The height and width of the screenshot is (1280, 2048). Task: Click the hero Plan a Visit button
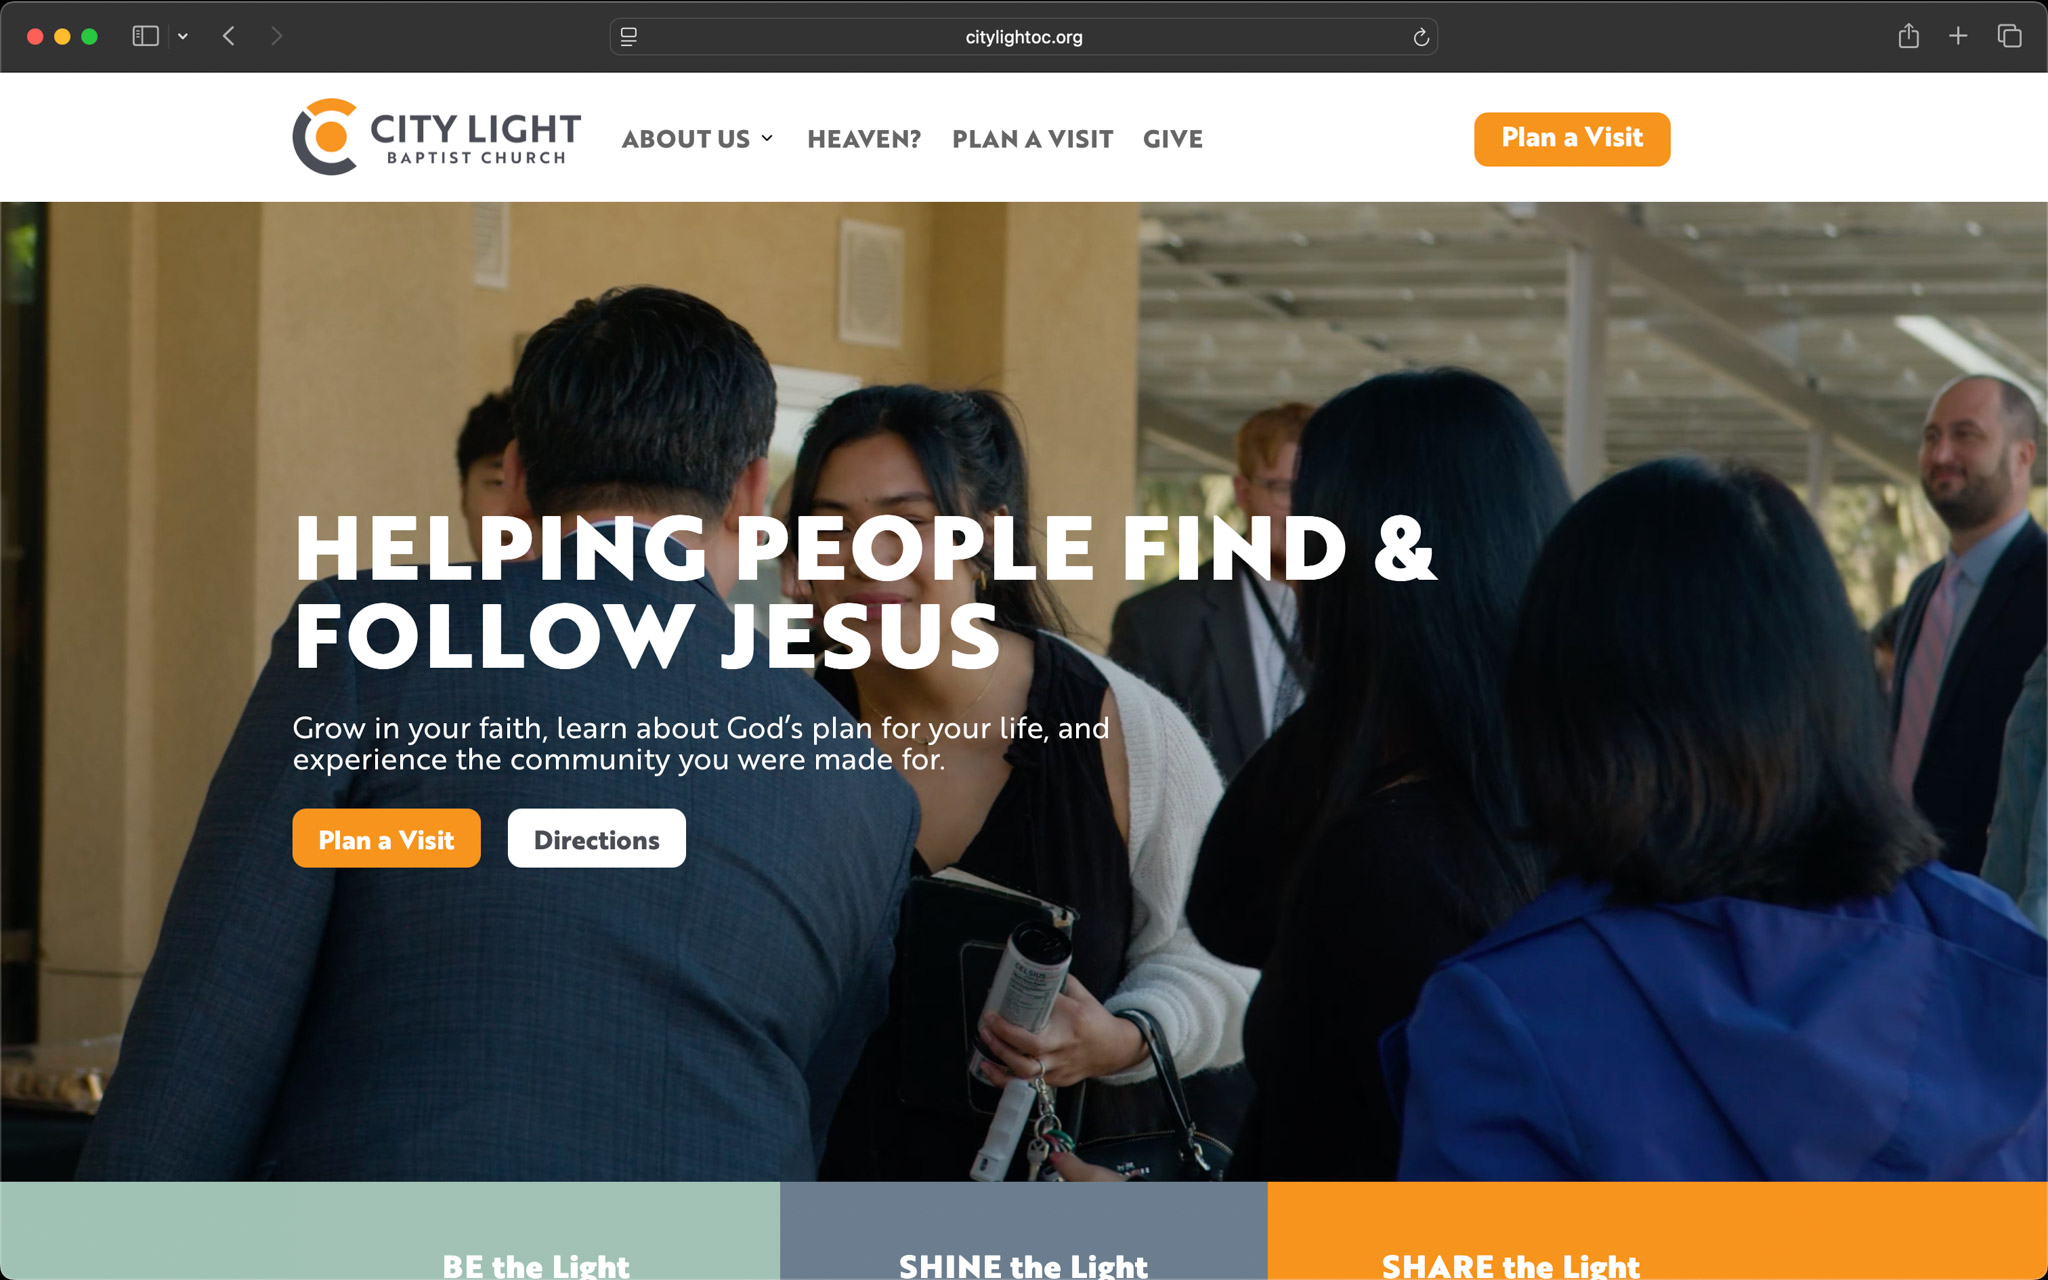point(386,838)
